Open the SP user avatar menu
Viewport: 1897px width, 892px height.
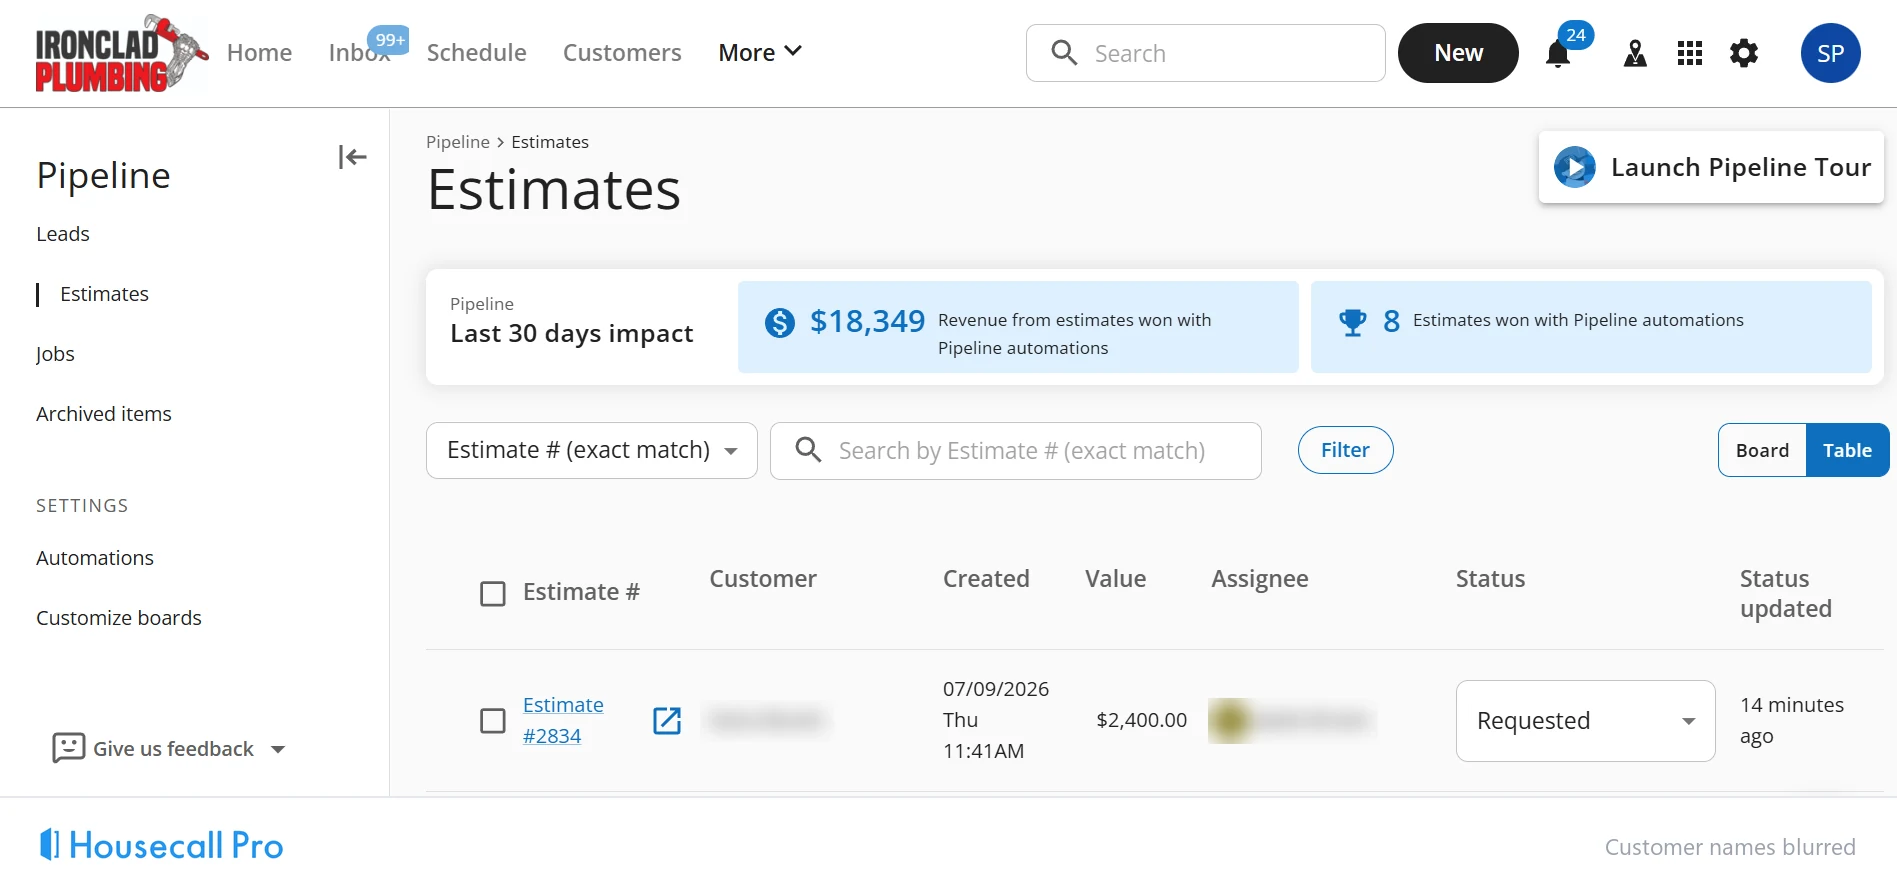coord(1830,53)
